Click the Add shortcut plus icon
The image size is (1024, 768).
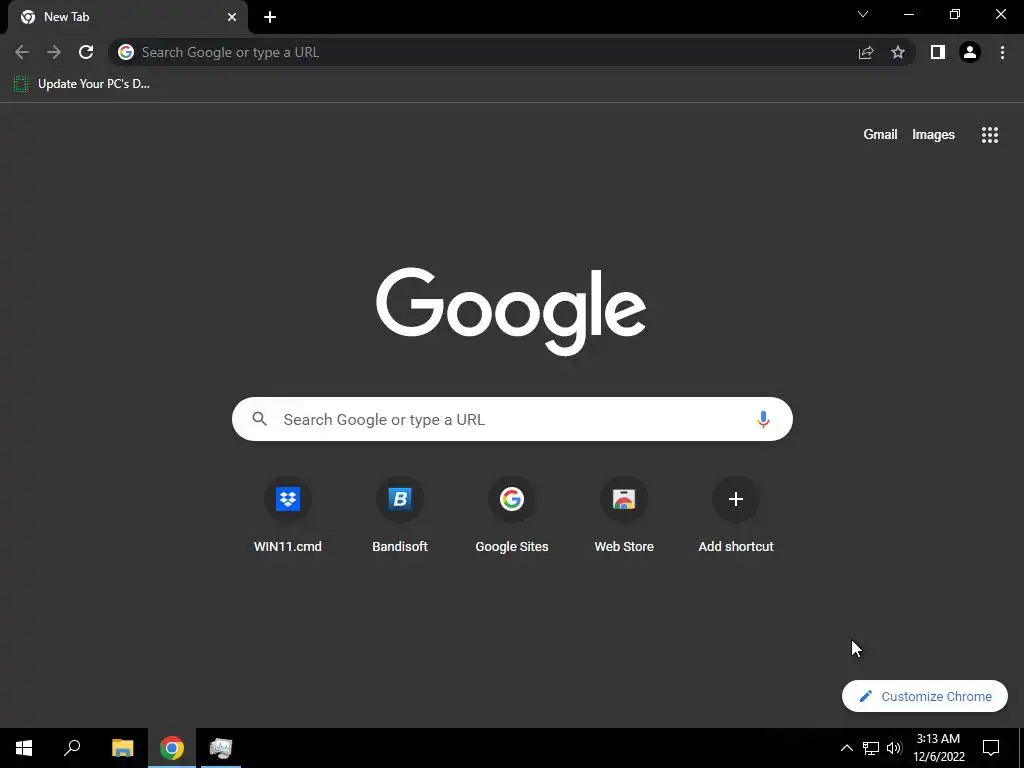pyautogui.click(x=736, y=499)
